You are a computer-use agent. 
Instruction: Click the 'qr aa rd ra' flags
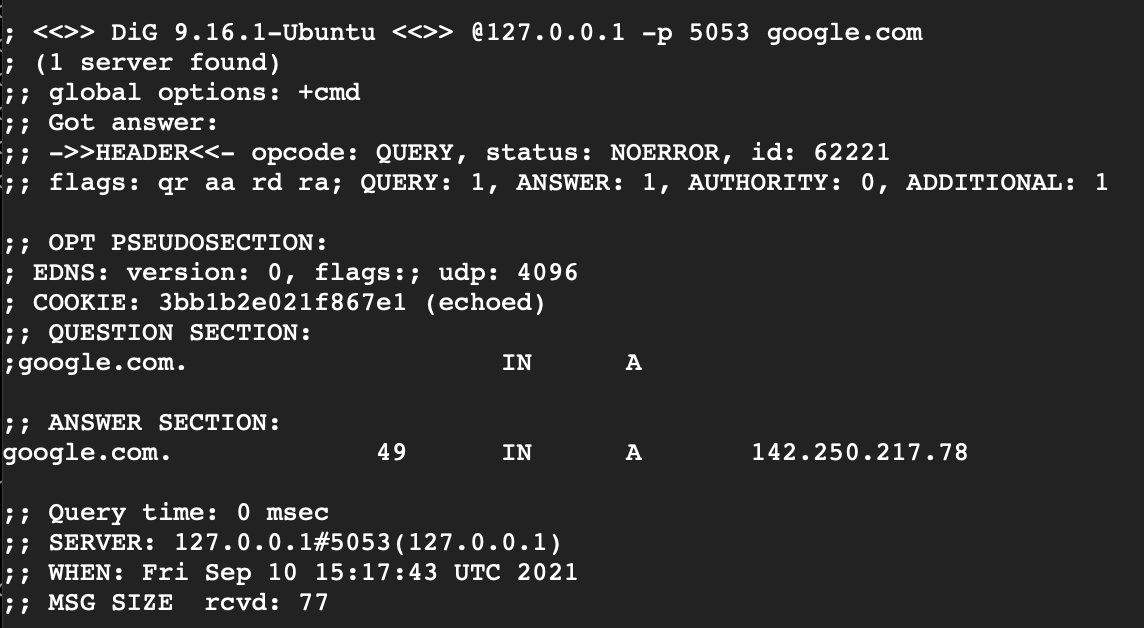[x=250, y=182]
